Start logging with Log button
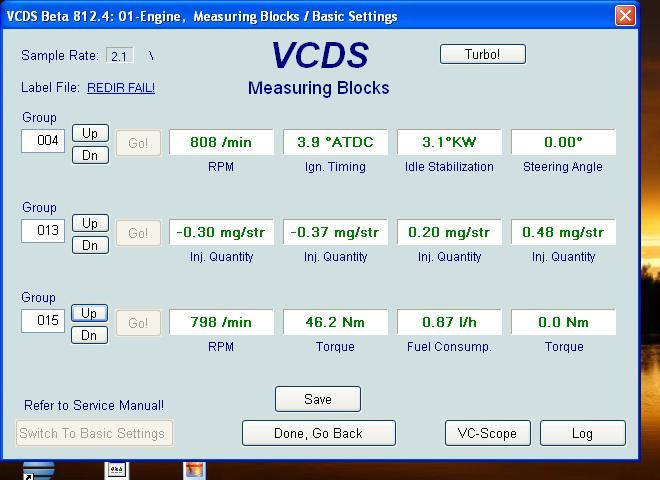The width and height of the screenshot is (660, 480). (583, 433)
